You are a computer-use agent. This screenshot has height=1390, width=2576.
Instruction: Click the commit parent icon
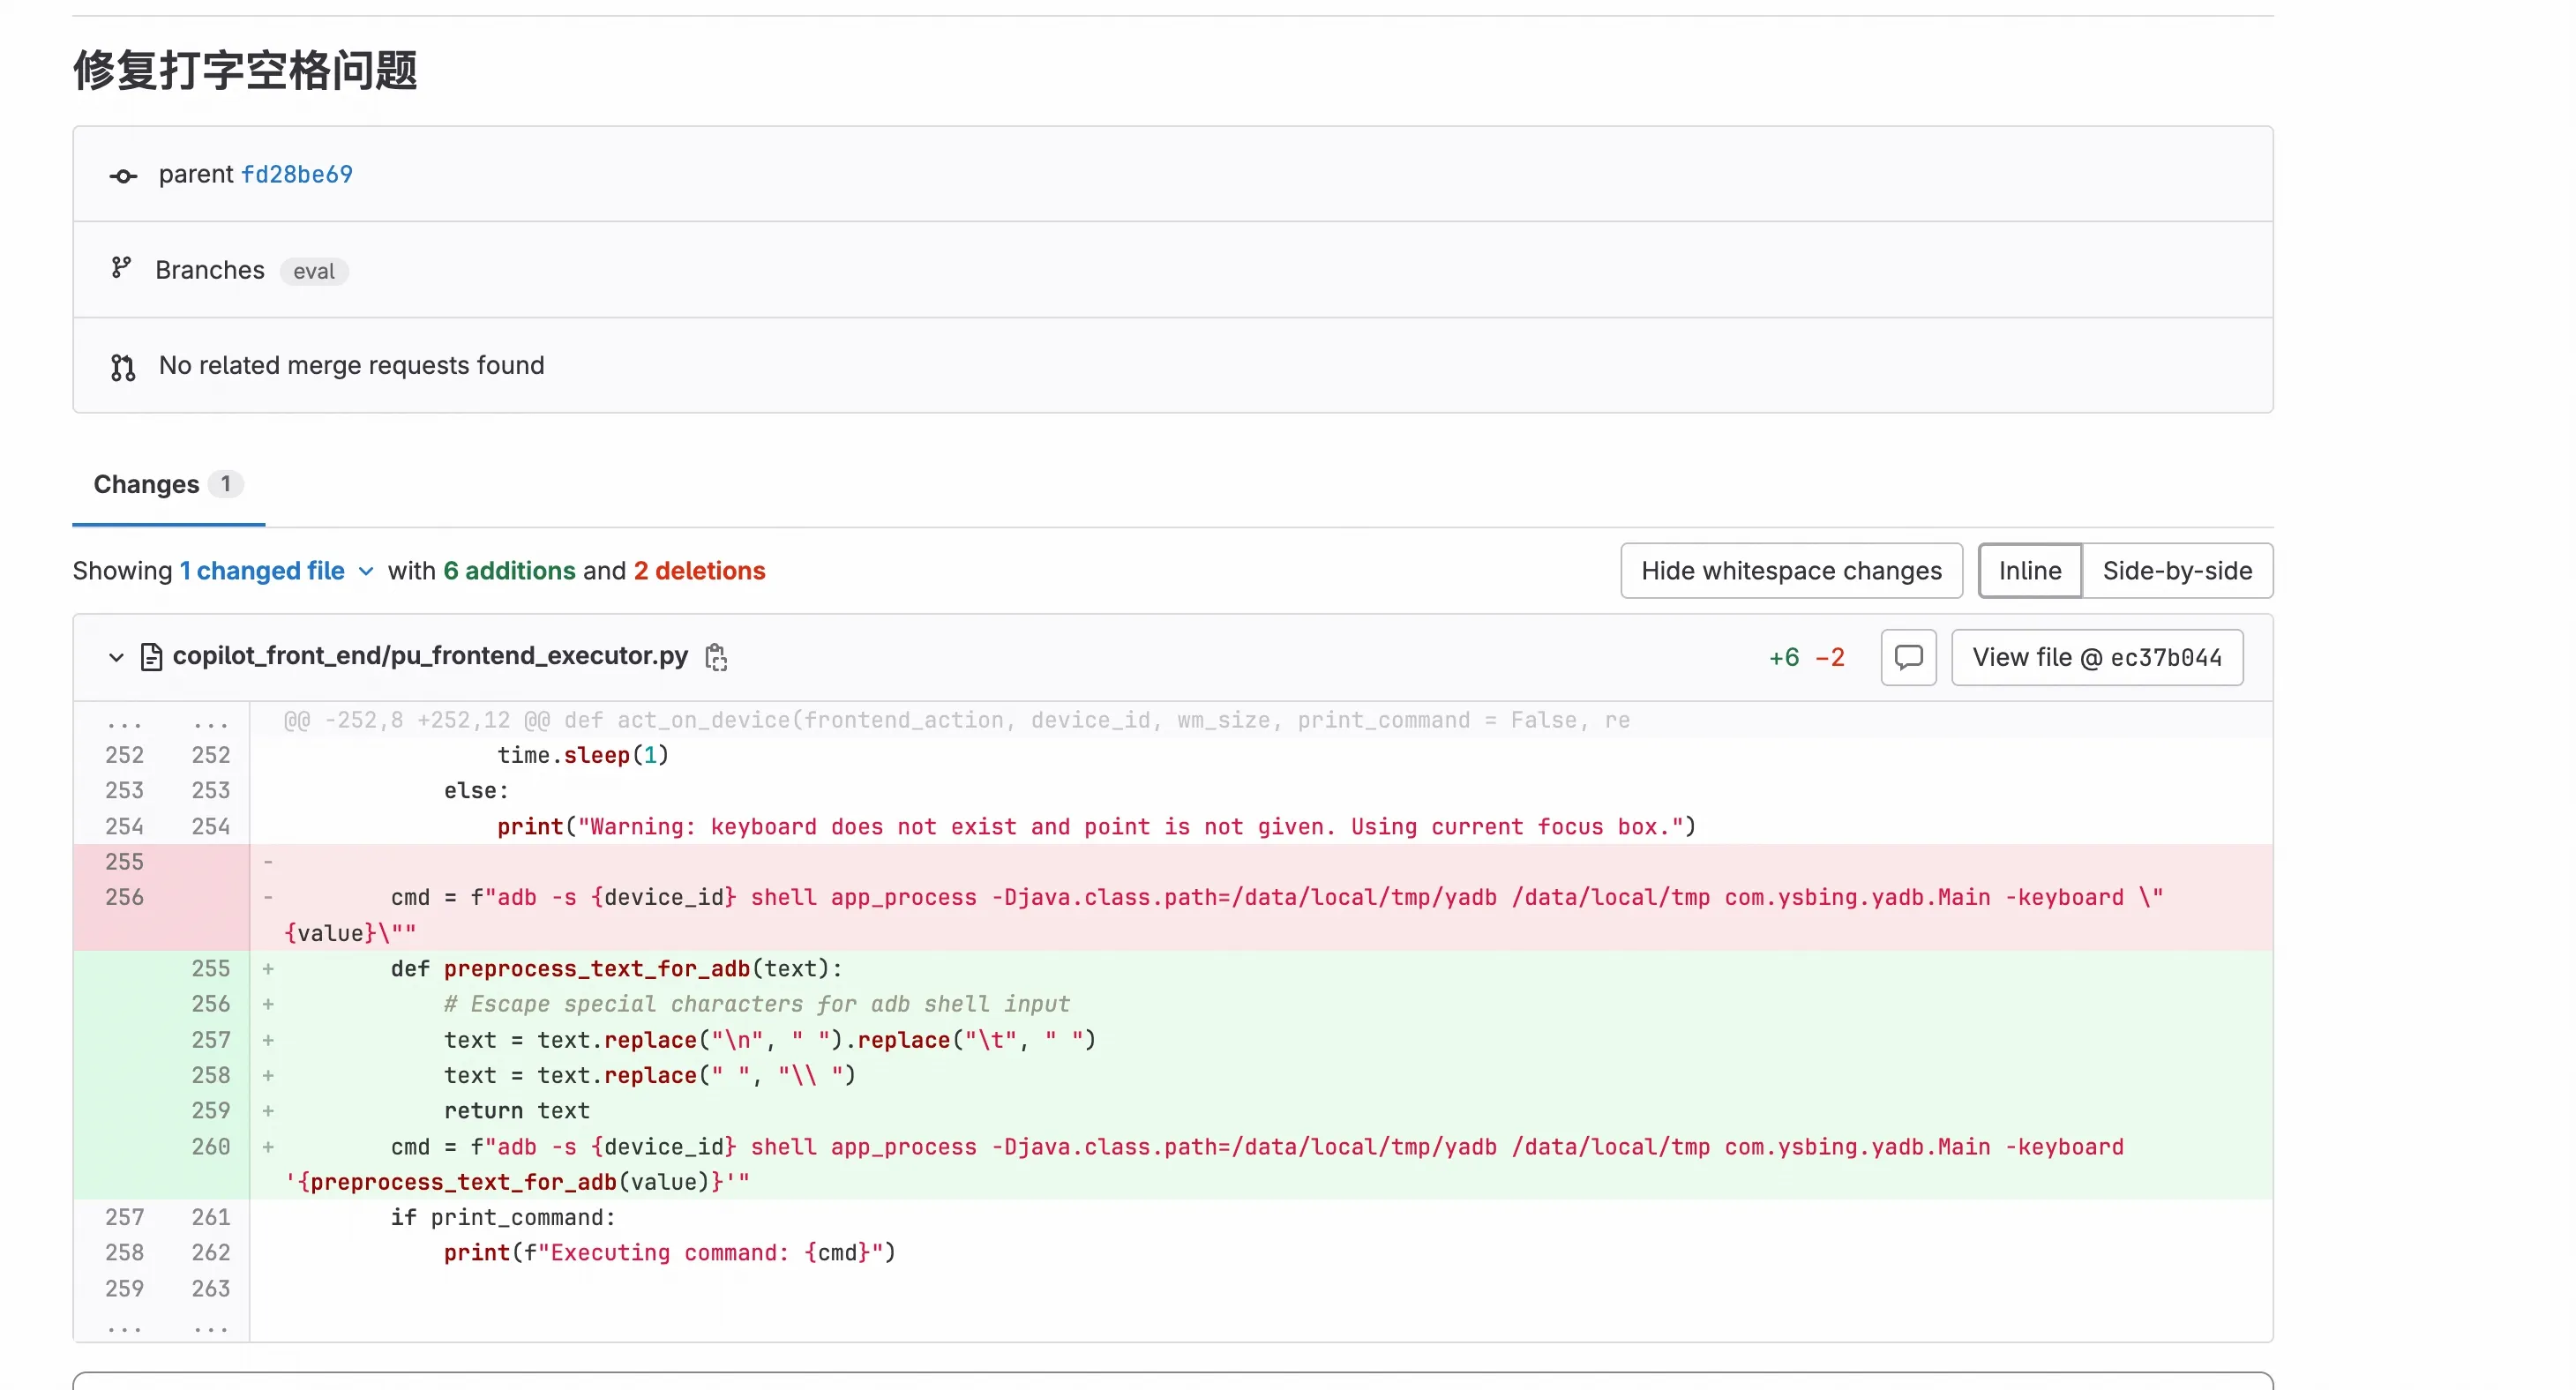pos(123,176)
